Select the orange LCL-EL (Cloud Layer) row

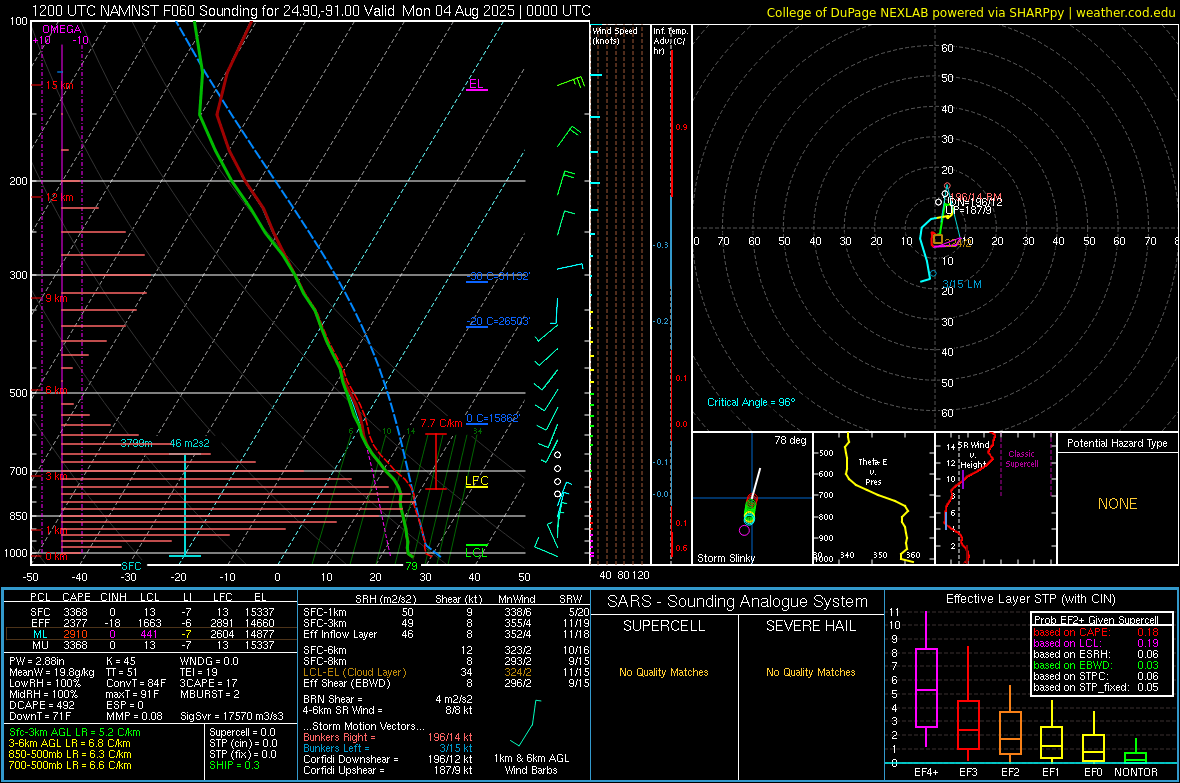point(445,672)
